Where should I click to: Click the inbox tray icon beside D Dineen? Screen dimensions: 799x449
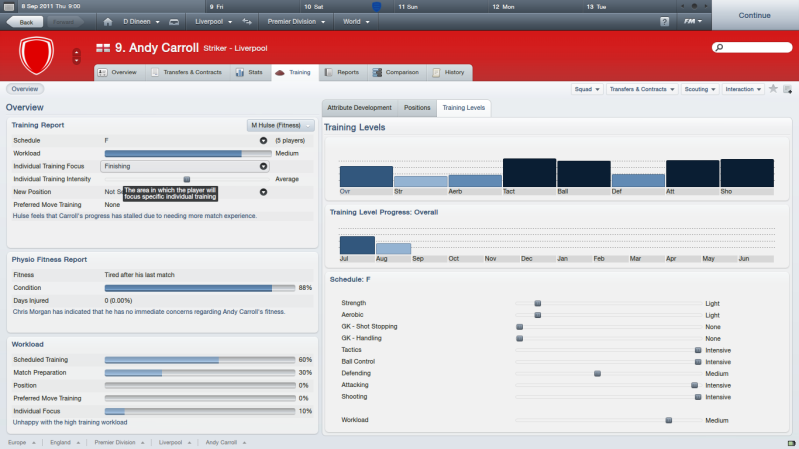(x=174, y=22)
